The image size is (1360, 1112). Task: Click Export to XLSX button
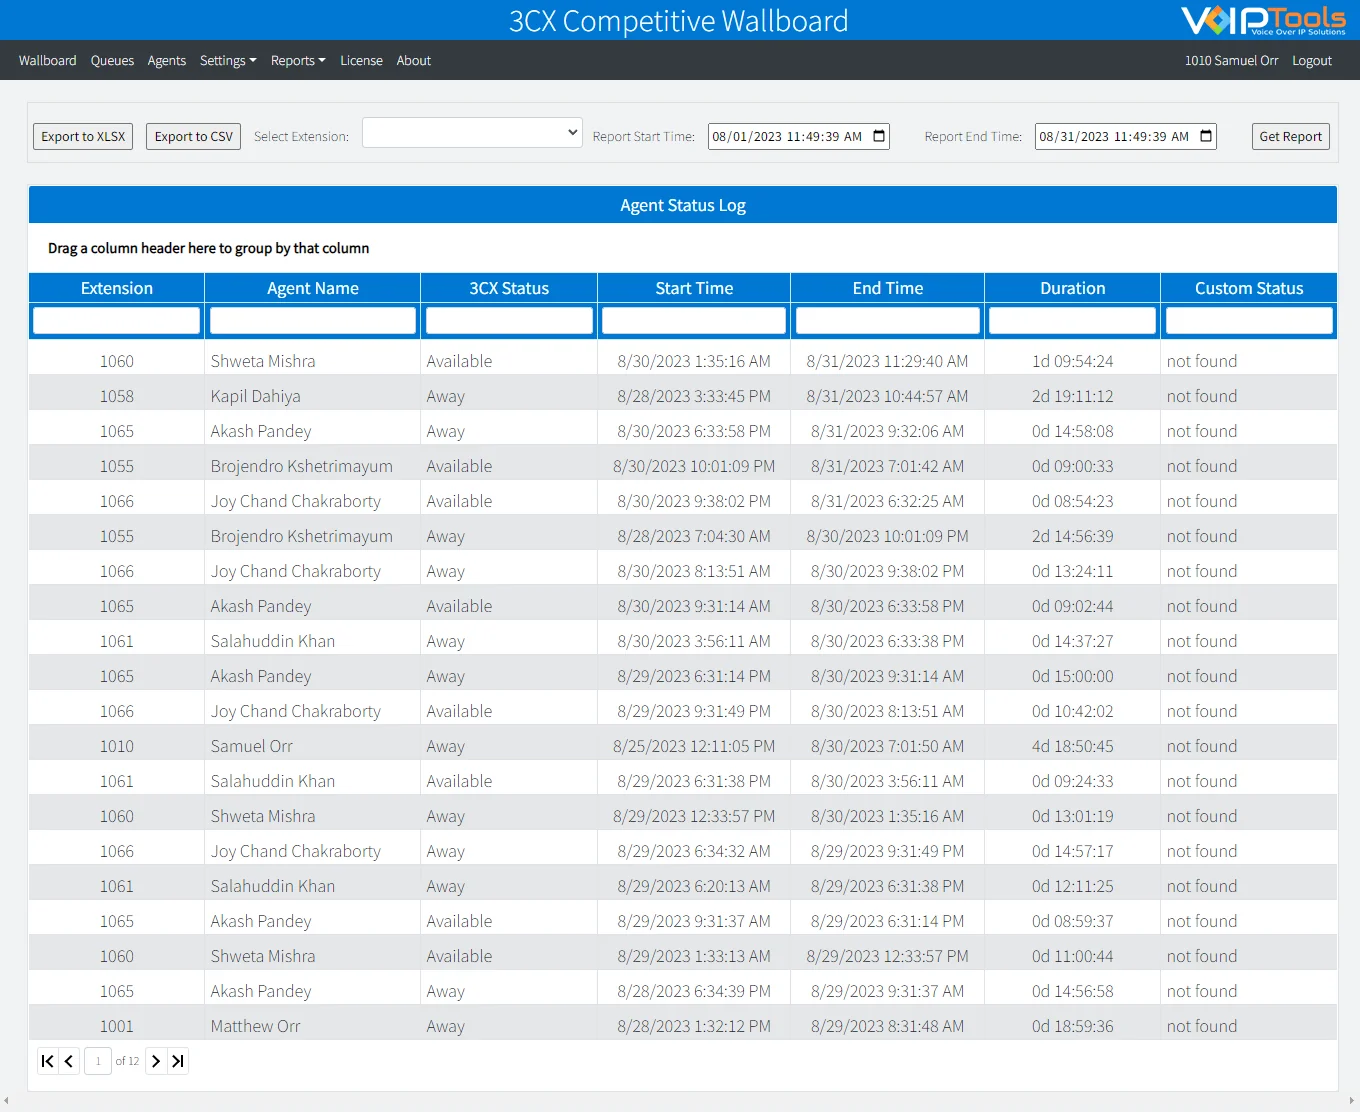pyautogui.click(x=83, y=136)
